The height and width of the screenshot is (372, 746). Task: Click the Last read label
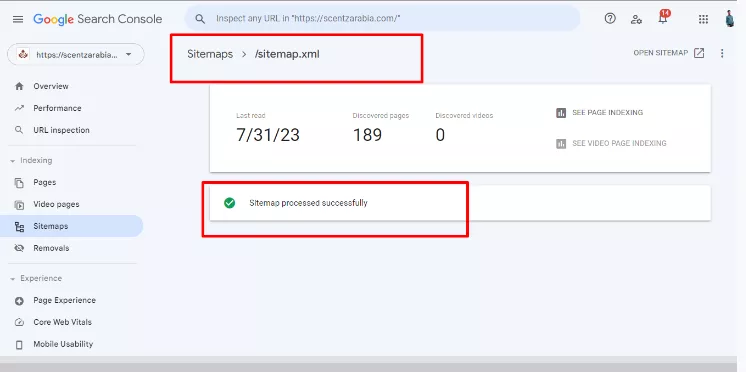pyautogui.click(x=251, y=116)
